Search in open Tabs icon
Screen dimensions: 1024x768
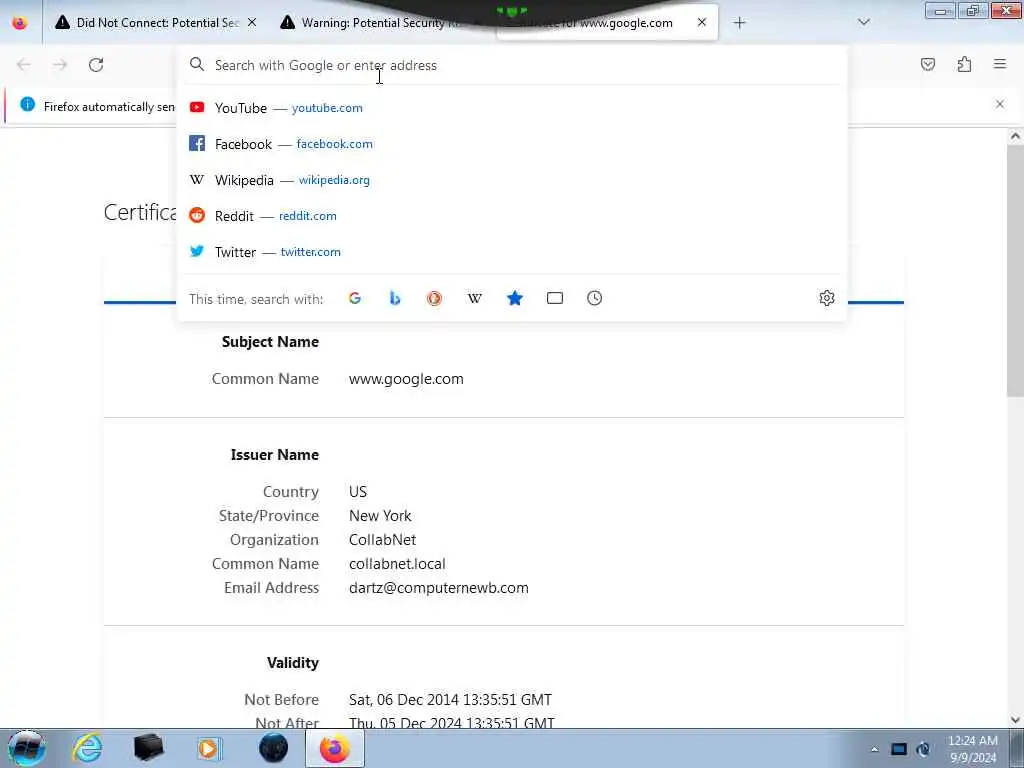click(x=554, y=298)
